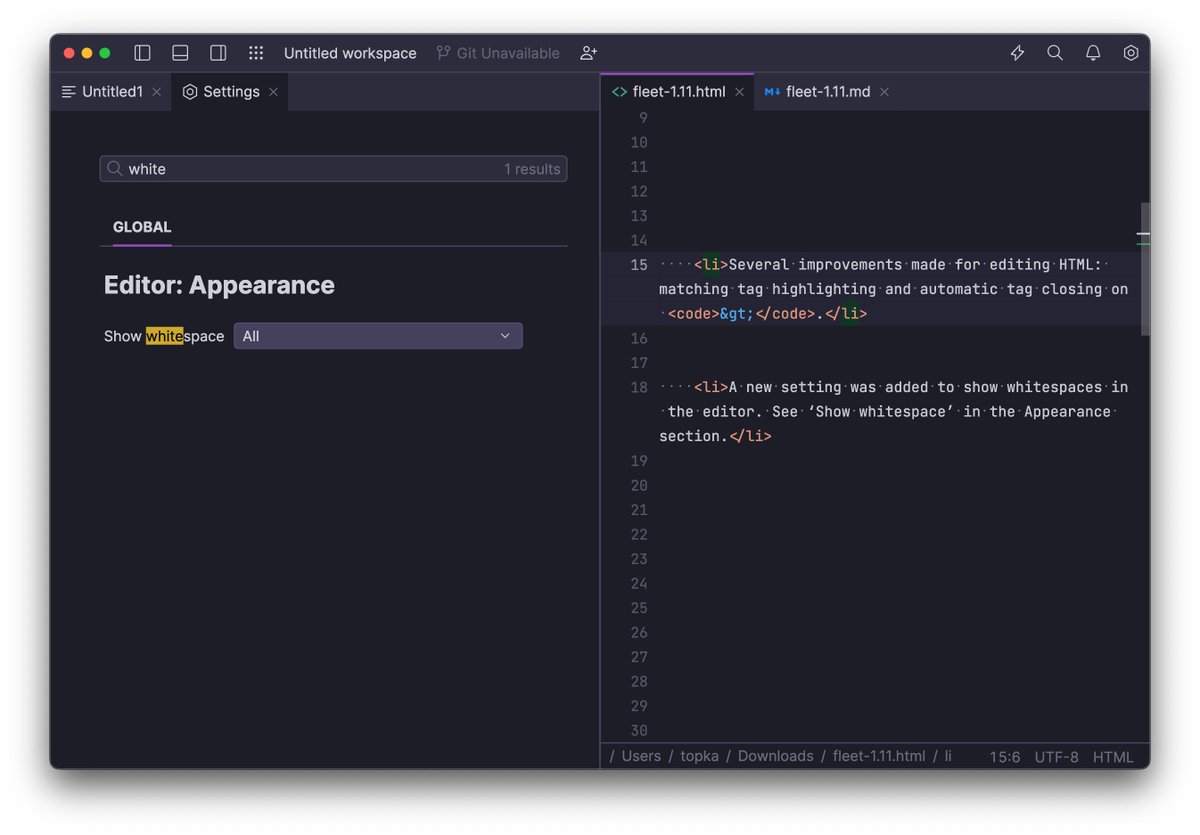Screen dimensions: 1200x835
Task: Toggle the bottom panel visibility icon
Action: [180, 52]
